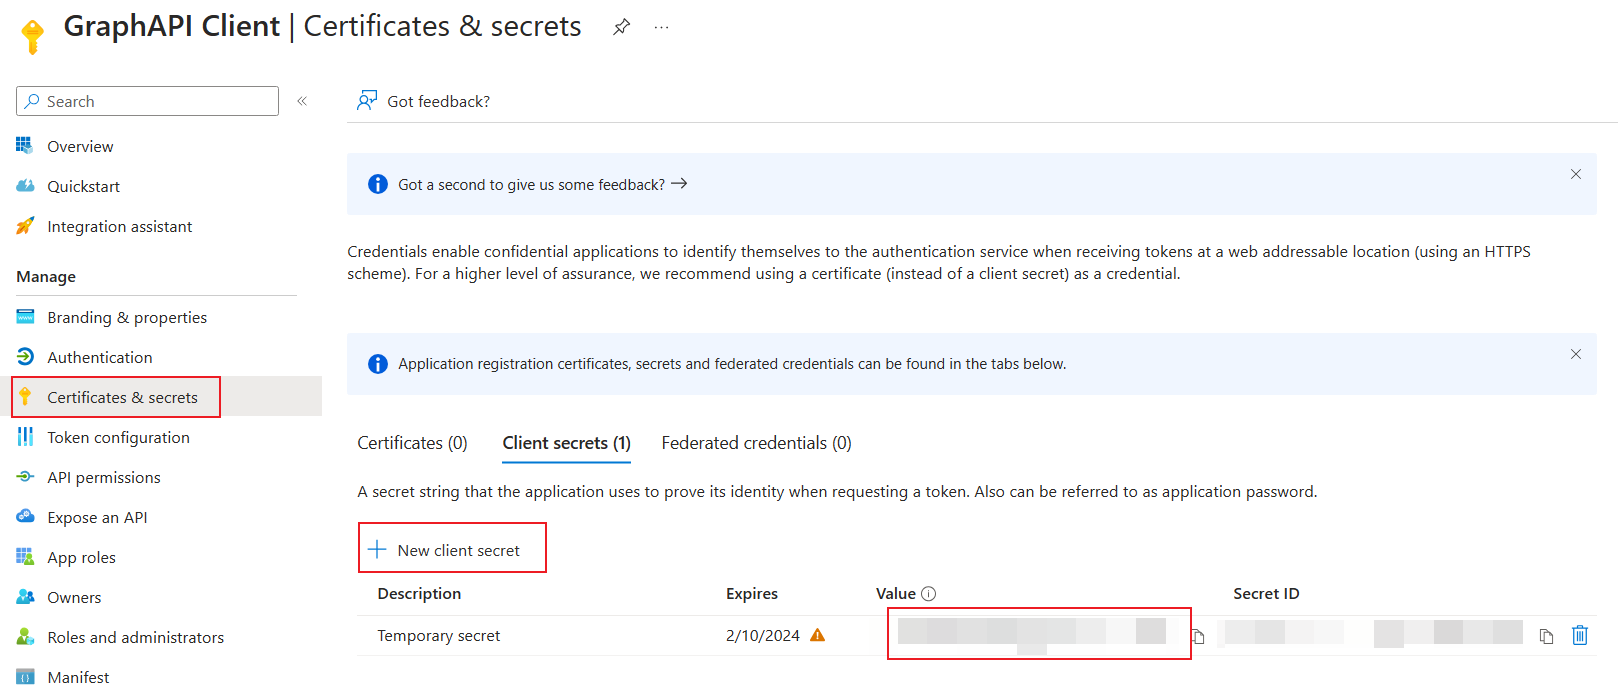
Task: Click the Expires column header
Action: [752, 593]
